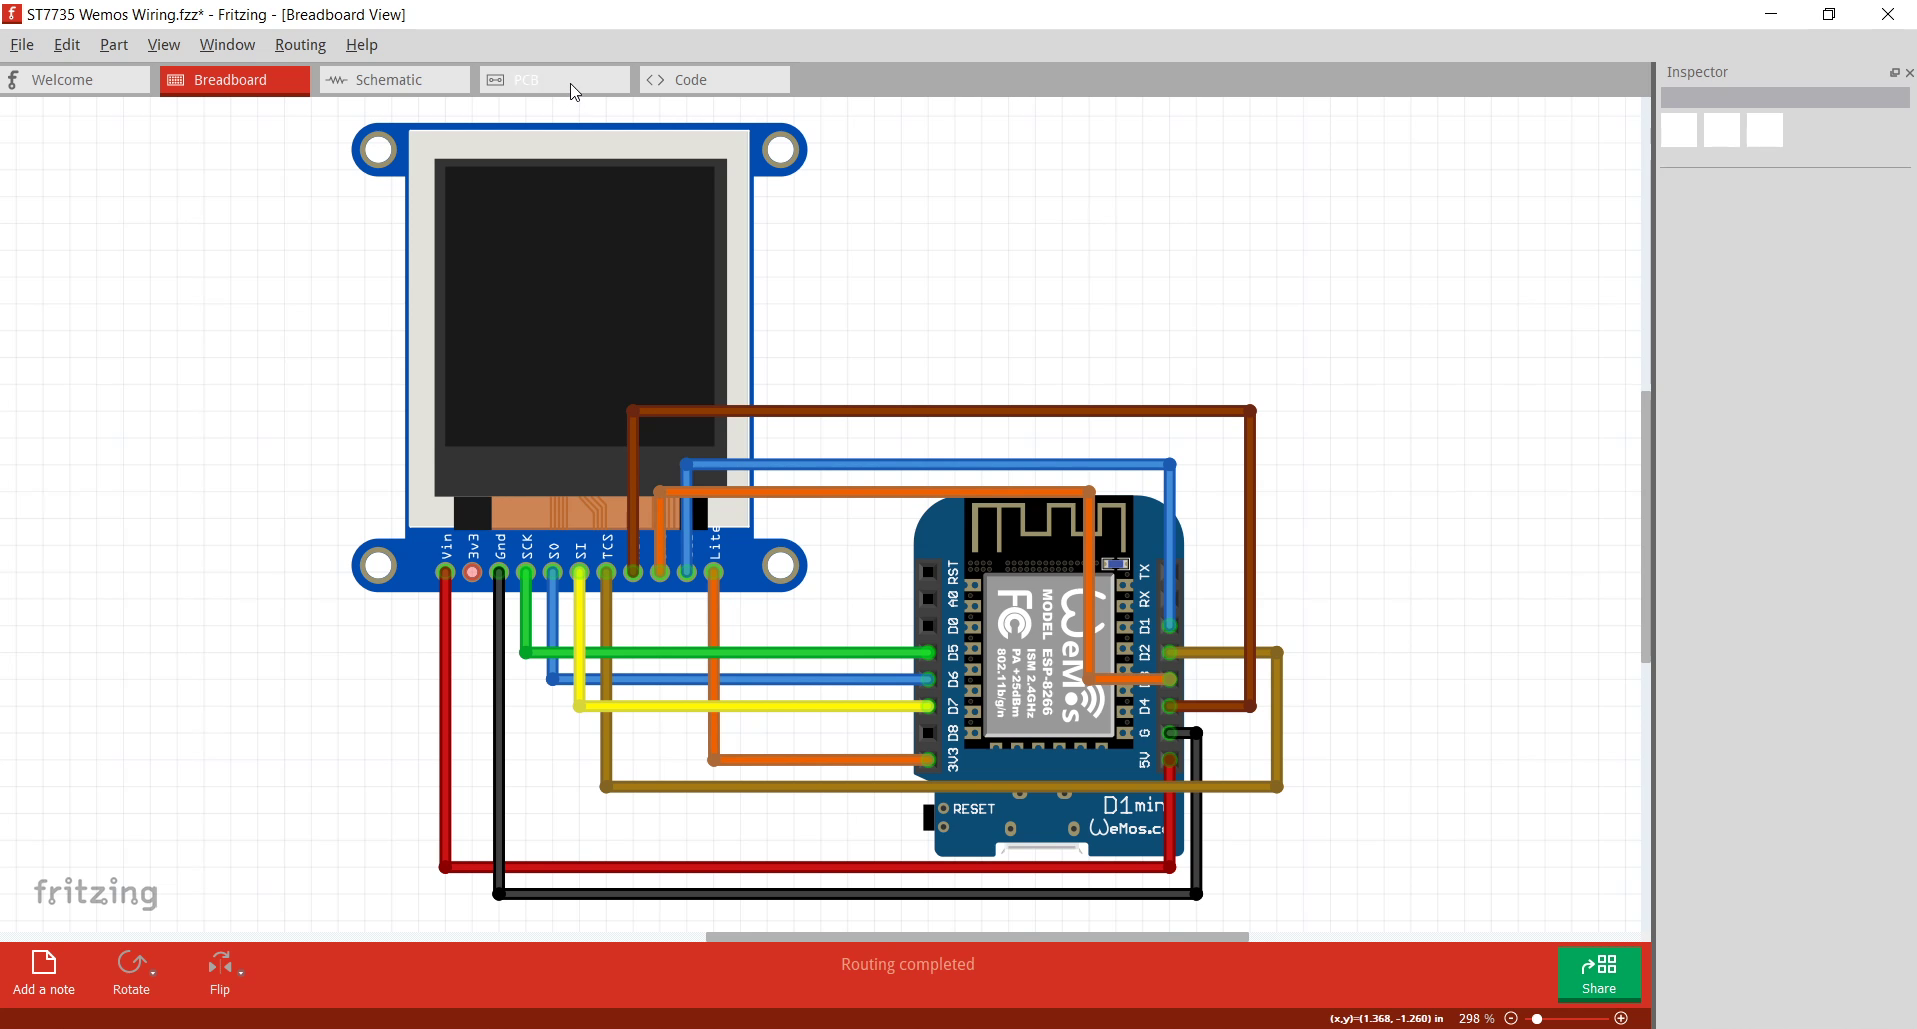Select the bottom horizontal black wire
Viewport: 1917px width, 1029px height.
tap(848, 894)
